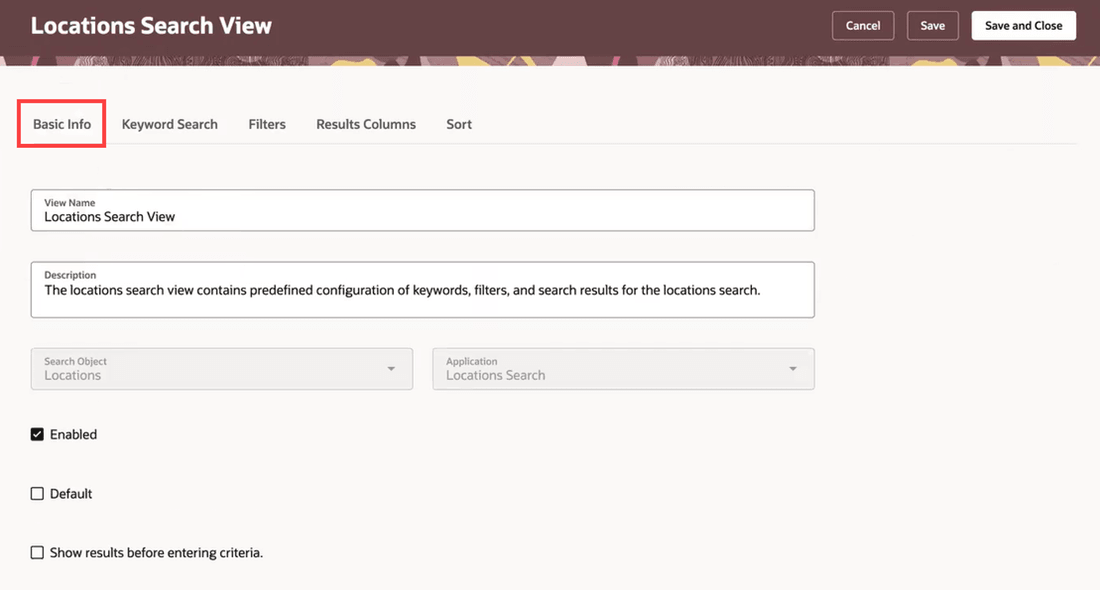The height and width of the screenshot is (590, 1100).
Task: Click the Search Object dropdown arrow
Action: (391, 369)
